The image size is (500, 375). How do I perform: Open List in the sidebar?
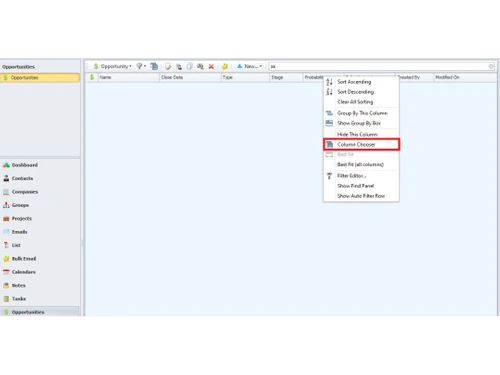(40, 245)
